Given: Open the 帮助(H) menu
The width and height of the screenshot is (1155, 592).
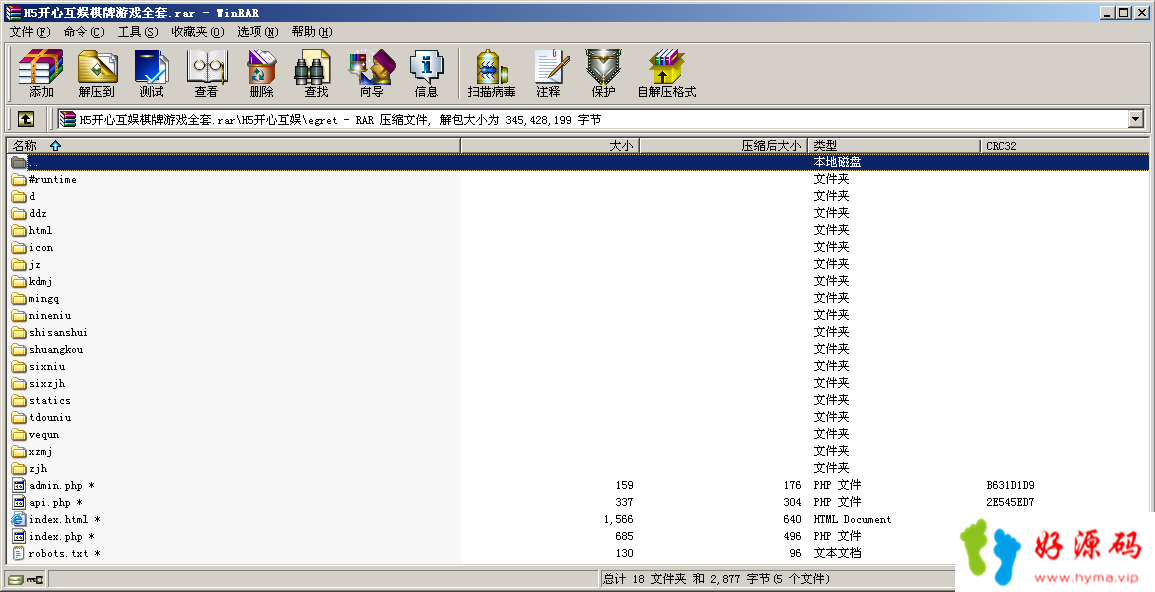Looking at the screenshot, I should pyautogui.click(x=312, y=32).
